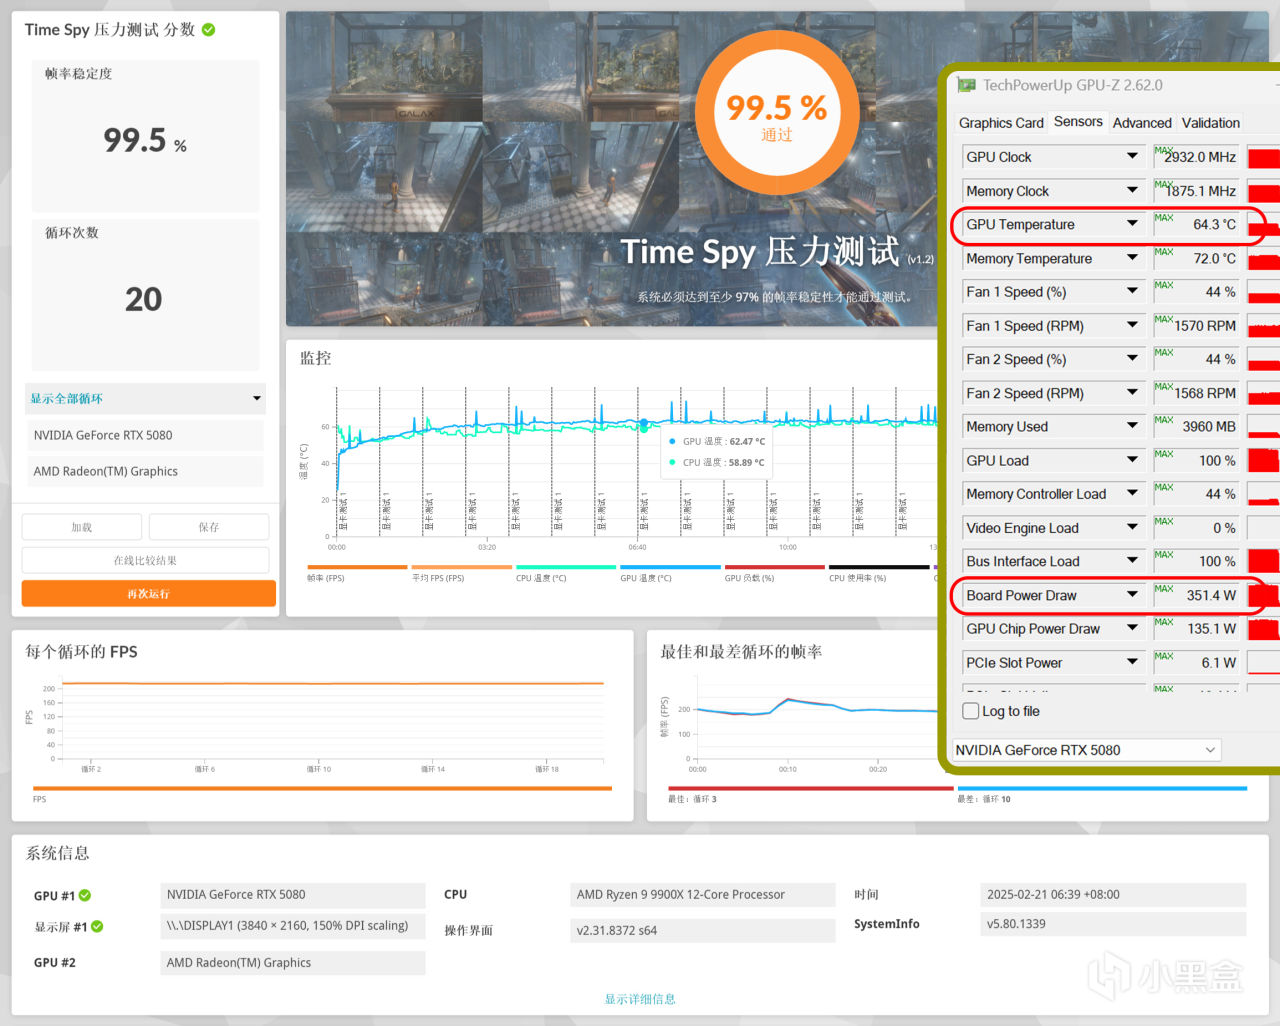Switch to the Graphics Card tab in GPU-Z
This screenshot has height=1026, width=1280.
1001,123
